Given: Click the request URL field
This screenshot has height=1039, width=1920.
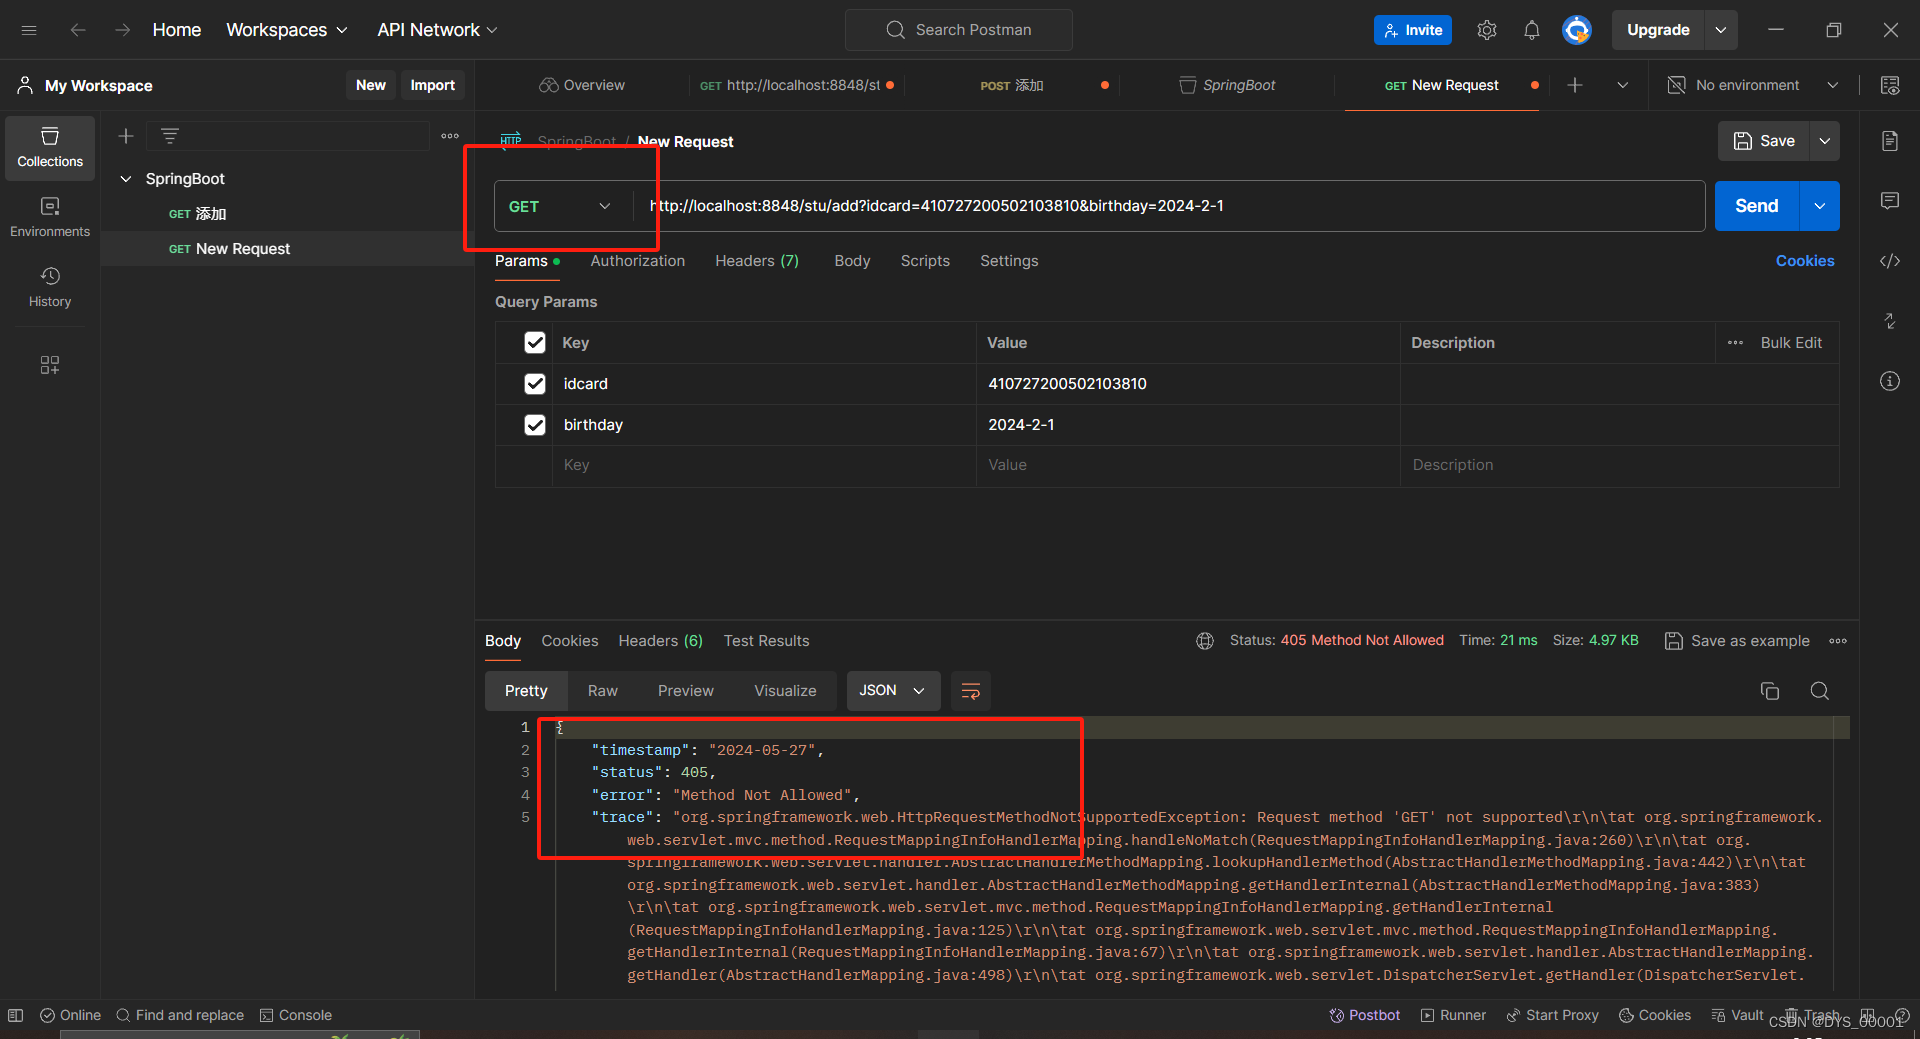Looking at the screenshot, I should click(1169, 206).
